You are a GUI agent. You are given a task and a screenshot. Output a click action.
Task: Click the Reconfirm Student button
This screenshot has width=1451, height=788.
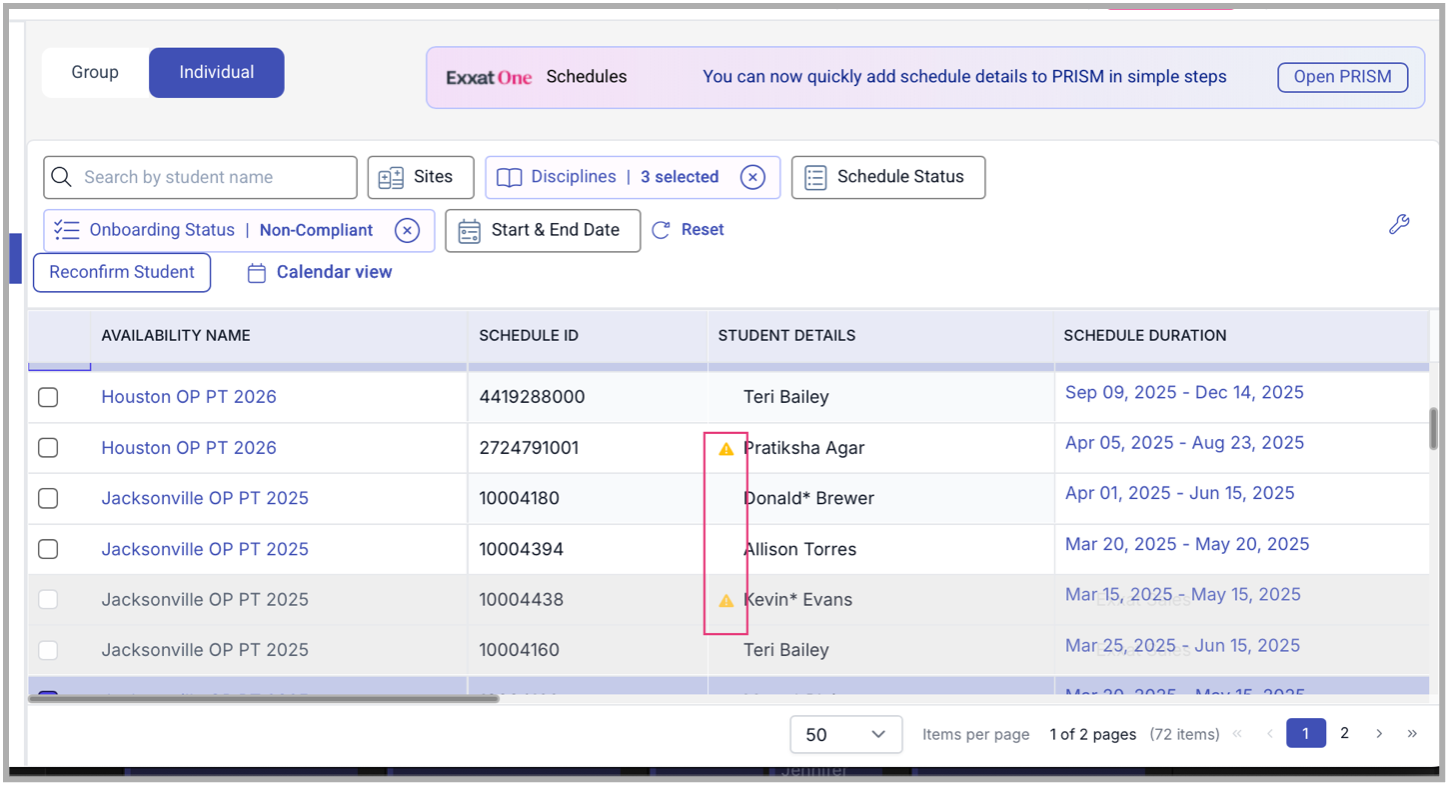(122, 272)
